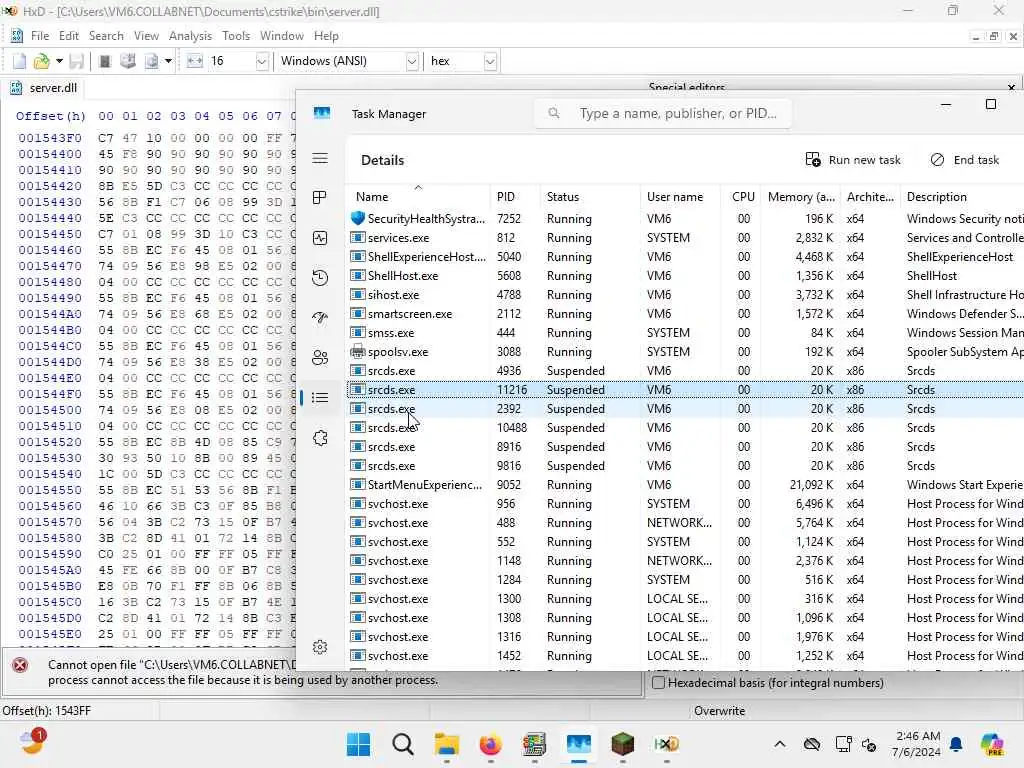Open dropdown arrow next to Open icon

click(x=59, y=61)
